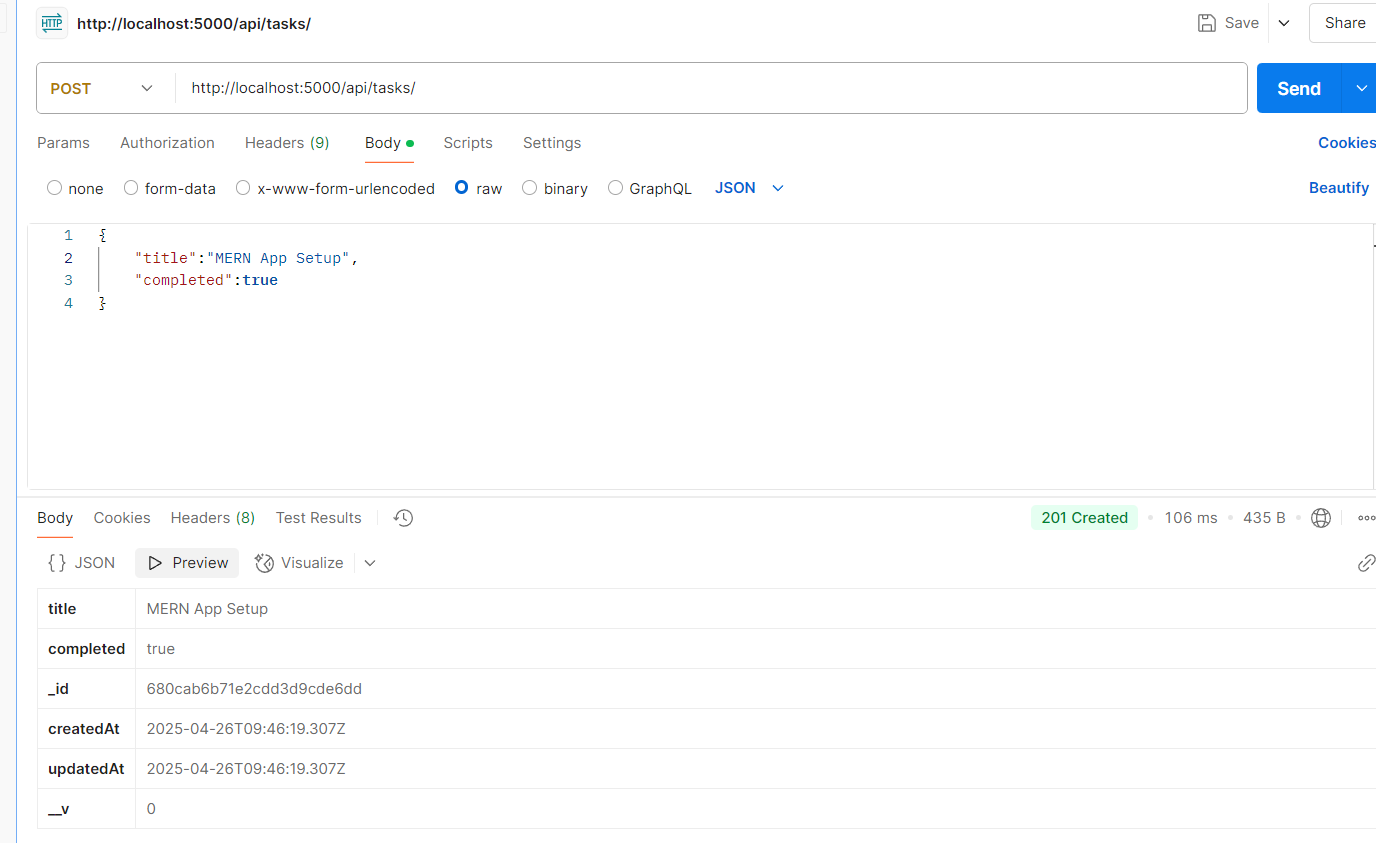Image resolution: width=1376 pixels, height=843 pixels.
Task: Open response history with the clock icon
Action: pyautogui.click(x=403, y=517)
